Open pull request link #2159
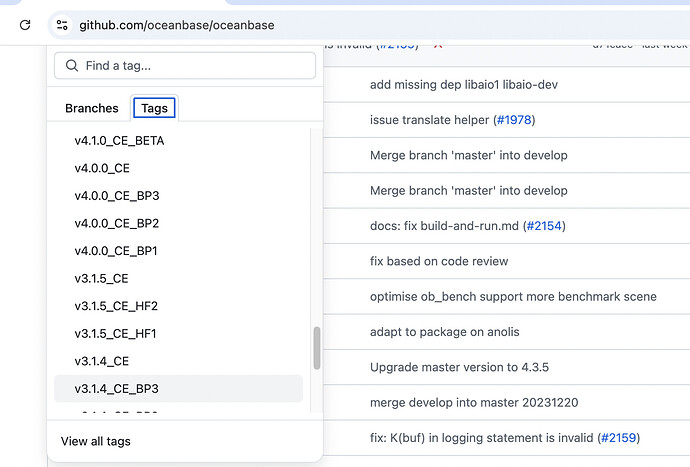This screenshot has height=467, width=690. pyautogui.click(x=618, y=438)
